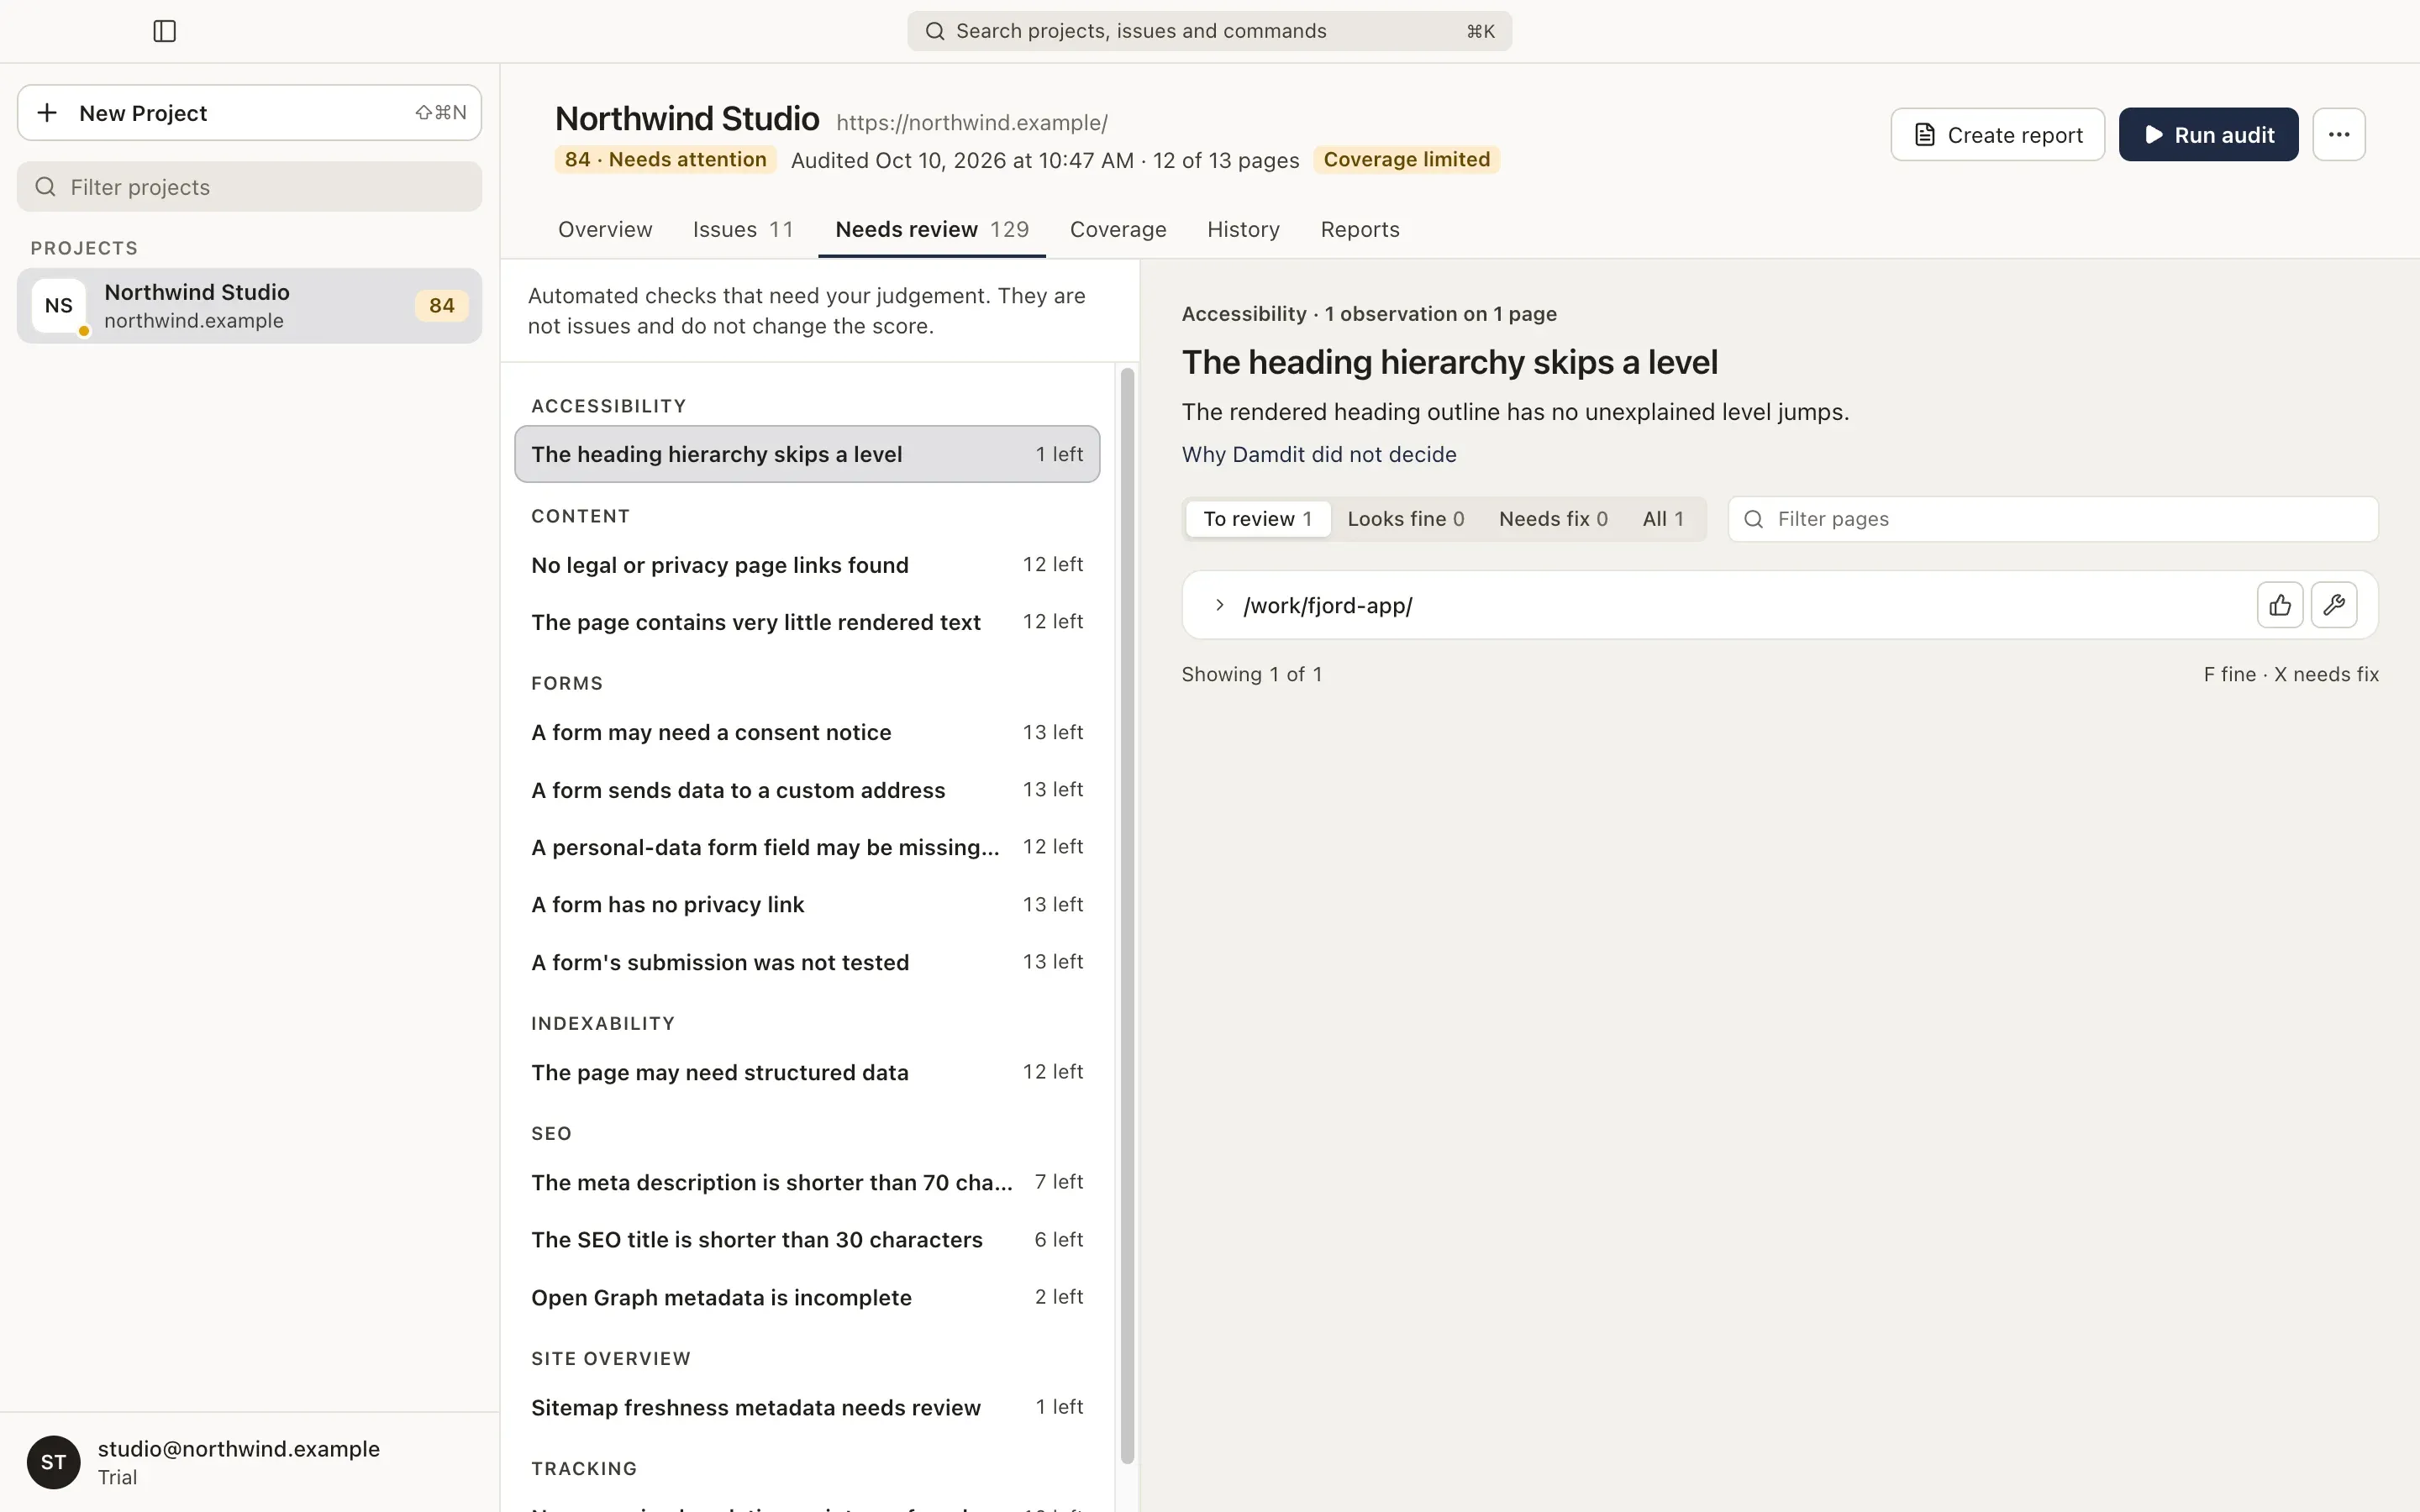Expand the /work/fjord-app/ row chevron
This screenshot has width=2420, height=1512.
1219,605
